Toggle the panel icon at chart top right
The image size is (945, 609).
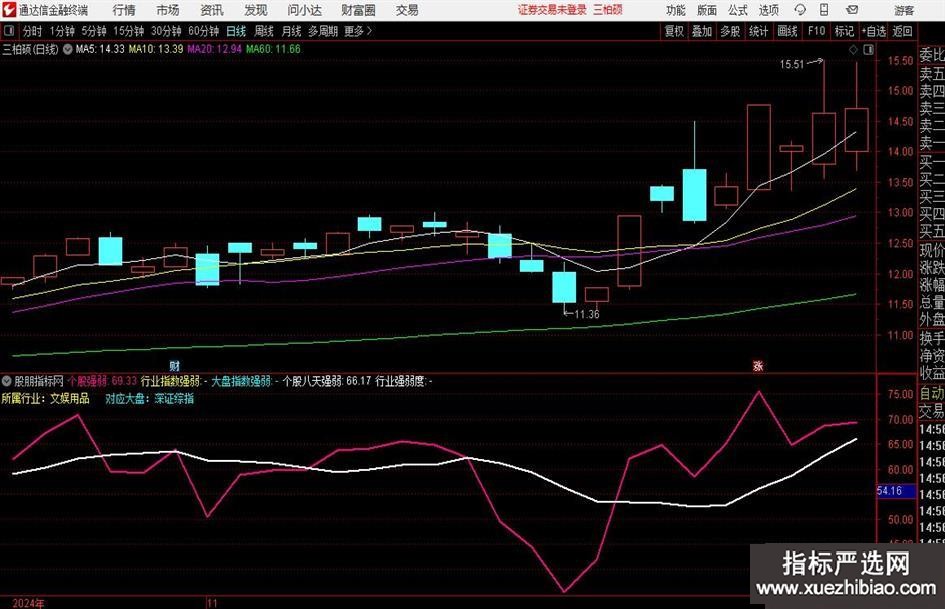coord(868,50)
